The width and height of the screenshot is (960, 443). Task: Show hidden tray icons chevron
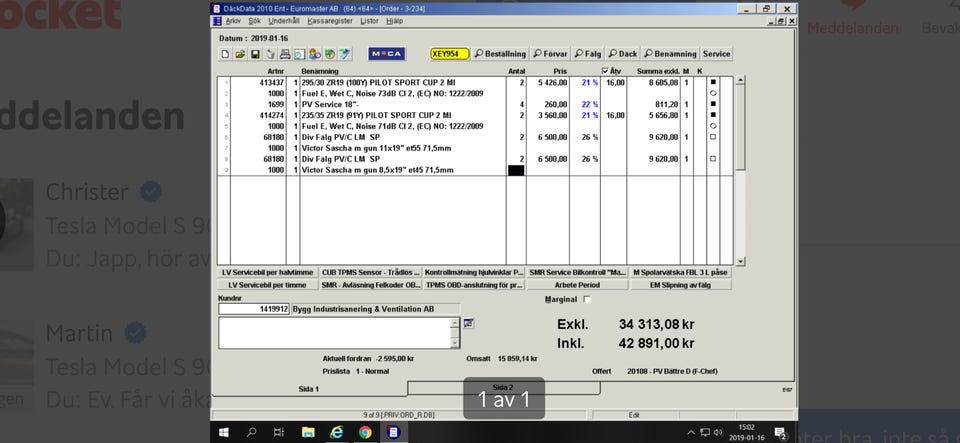[x=692, y=433]
